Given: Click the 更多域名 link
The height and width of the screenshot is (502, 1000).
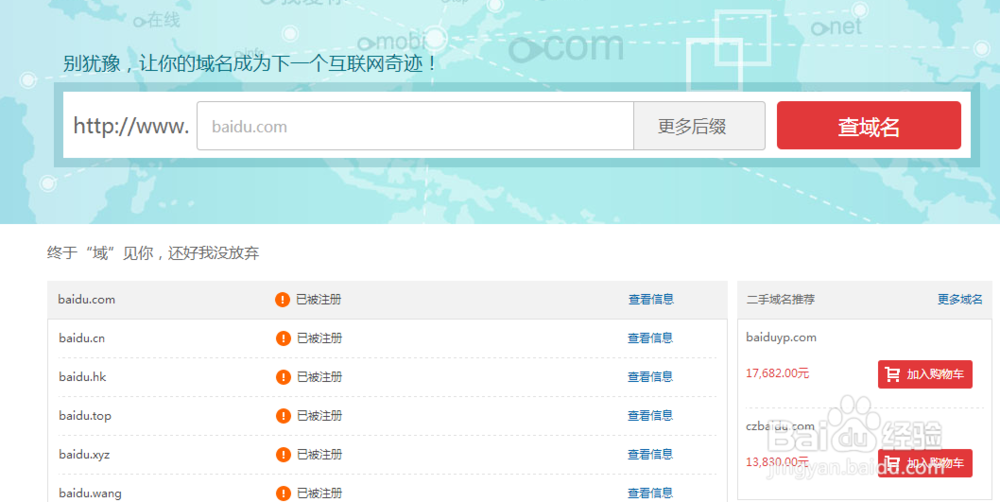Looking at the screenshot, I should [x=960, y=299].
